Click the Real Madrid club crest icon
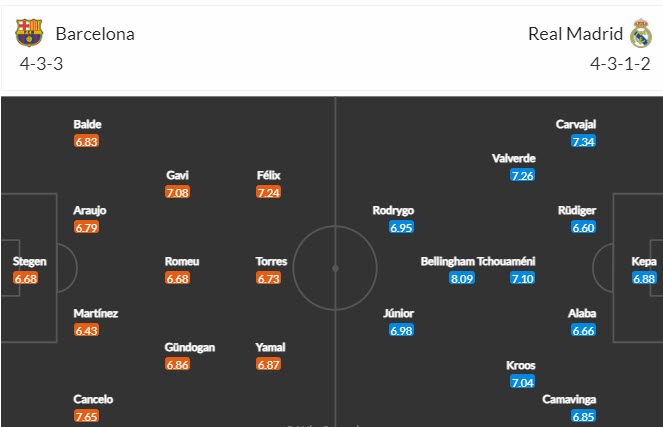This screenshot has width=663, height=427. click(640, 35)
